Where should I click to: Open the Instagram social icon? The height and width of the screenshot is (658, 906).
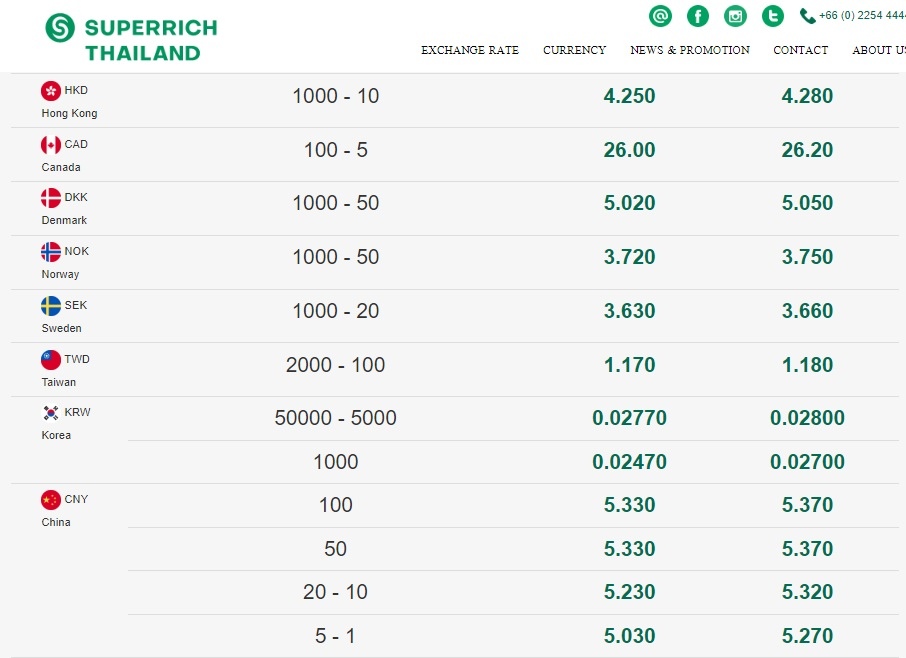[x=735, y=16]
